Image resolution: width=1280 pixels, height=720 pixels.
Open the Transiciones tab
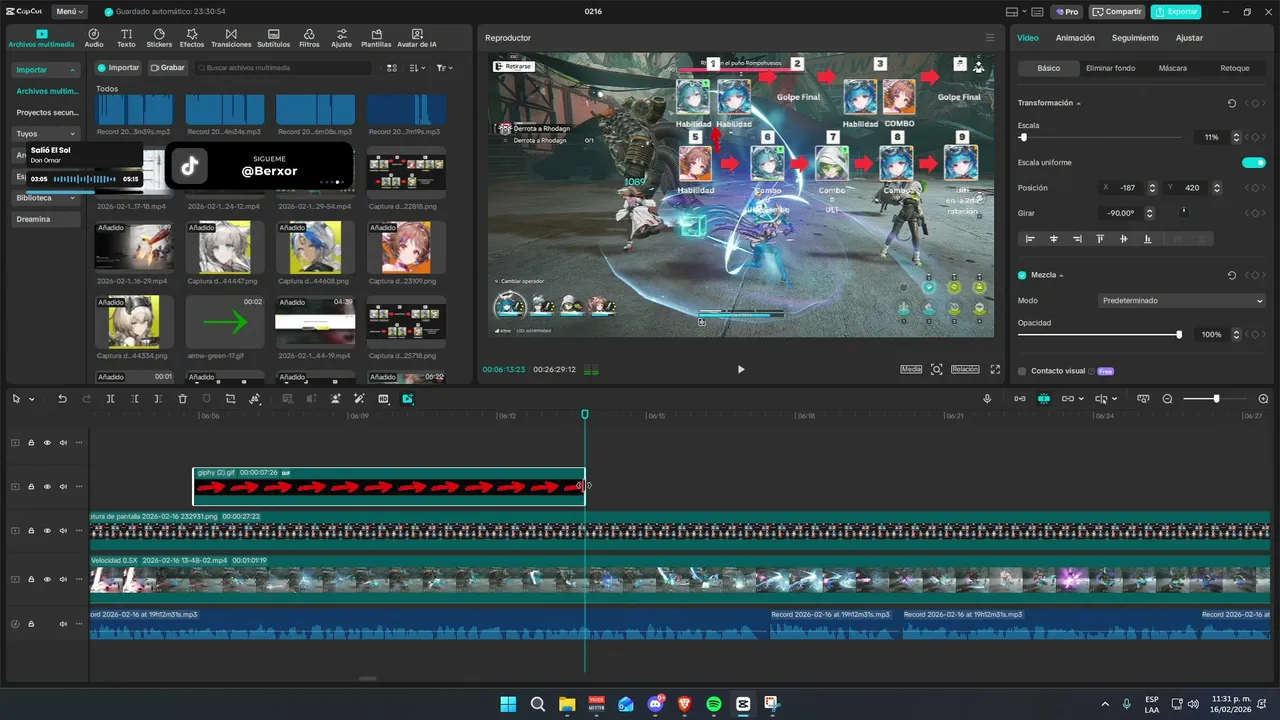[231, 38]
